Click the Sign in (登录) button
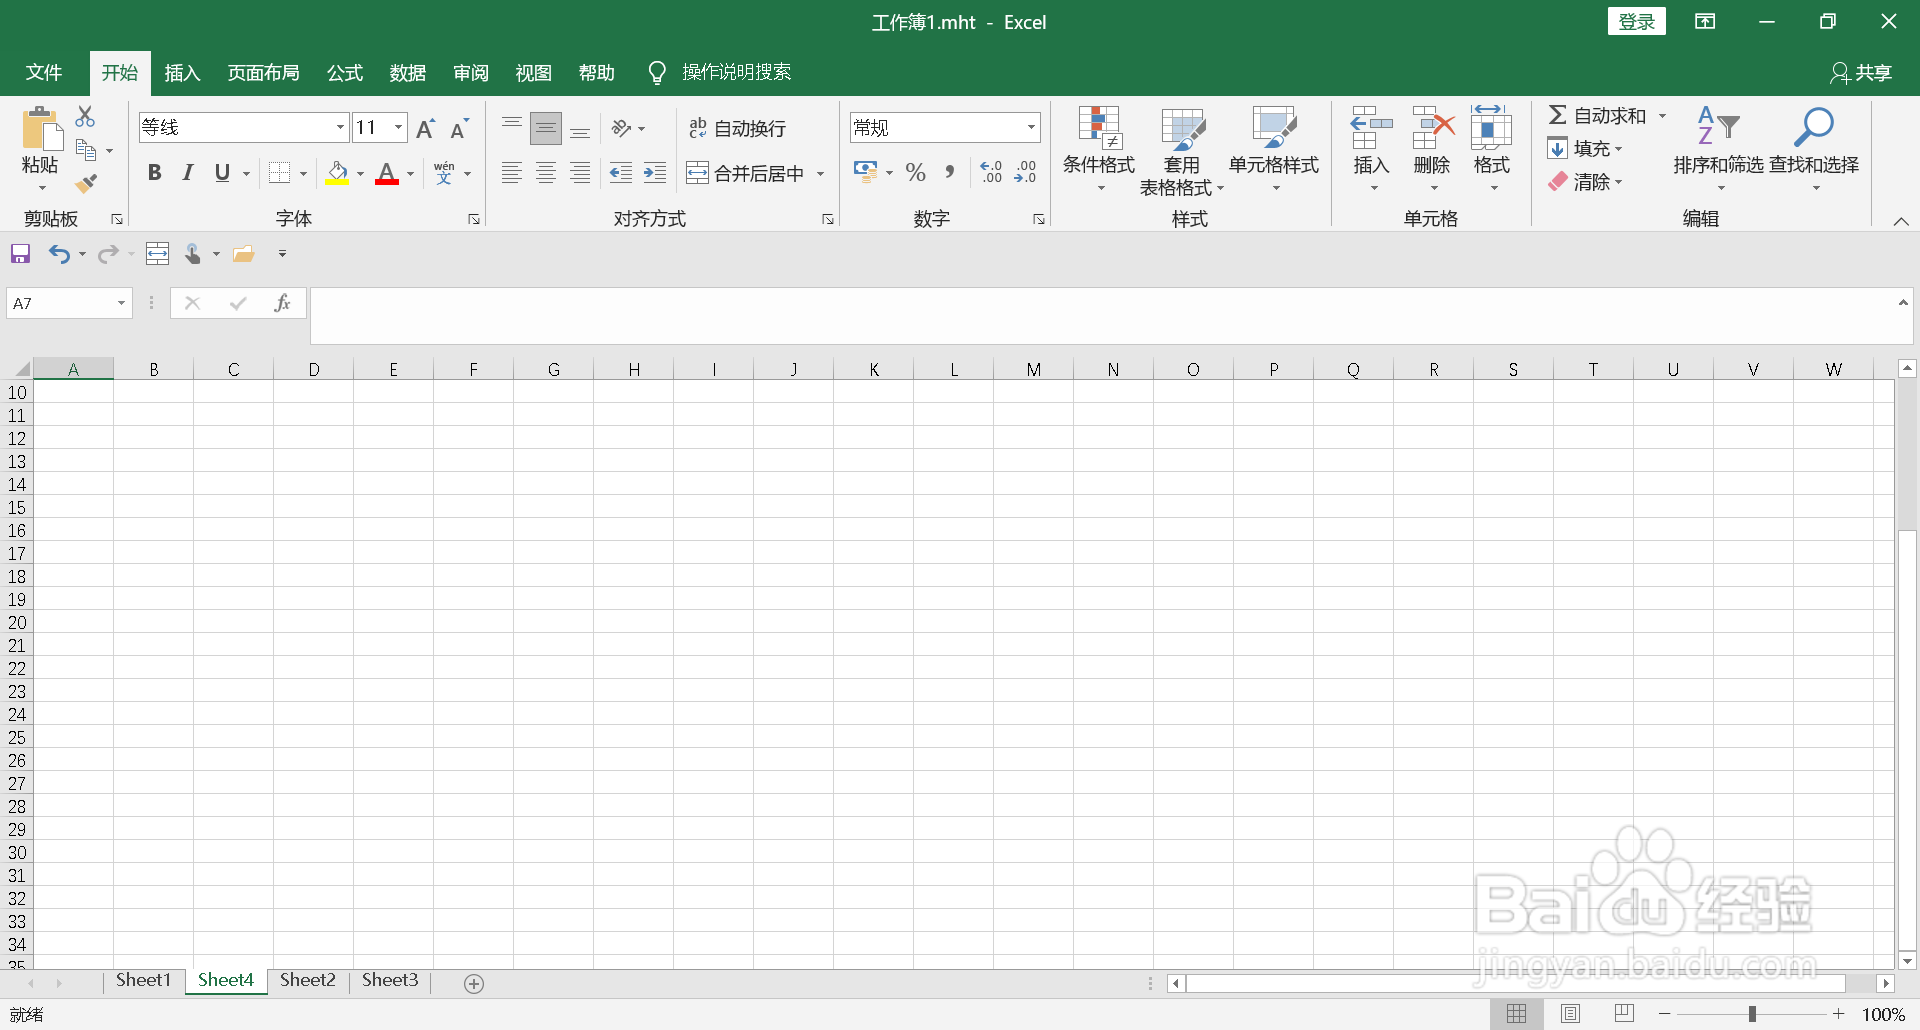 pos(1637,22)
